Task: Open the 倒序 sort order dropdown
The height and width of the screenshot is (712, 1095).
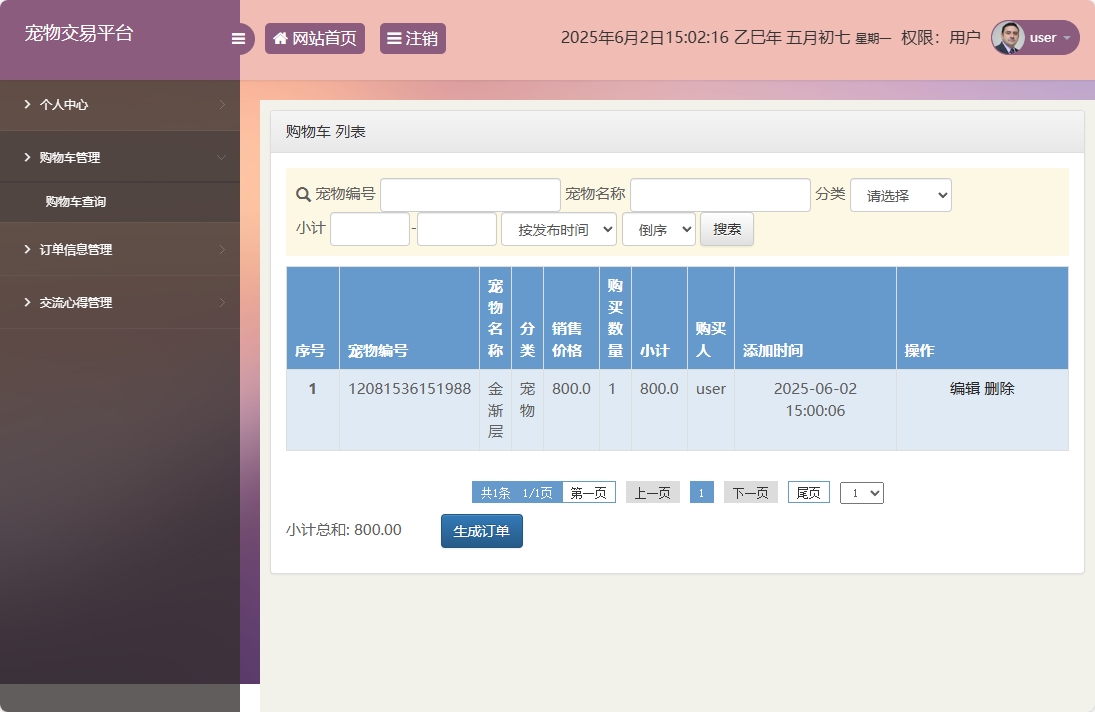Action: [658, 228]
